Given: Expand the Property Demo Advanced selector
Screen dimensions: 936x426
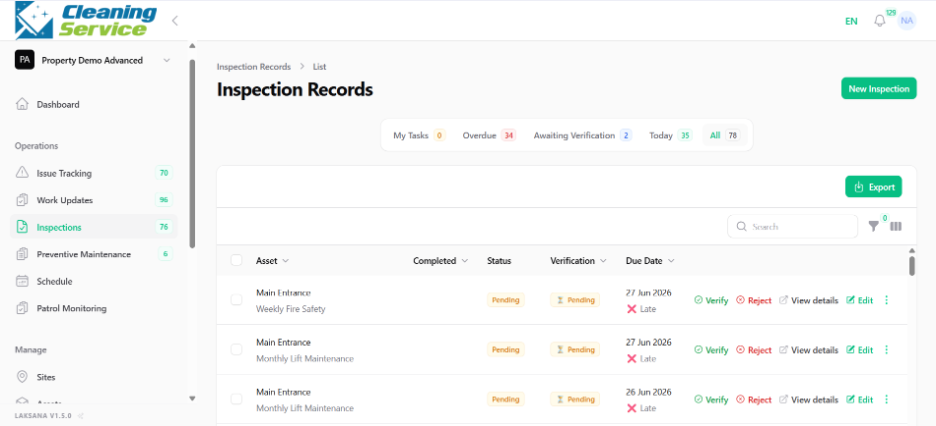Looking at the screenshot, I should (x=93, y=60).
